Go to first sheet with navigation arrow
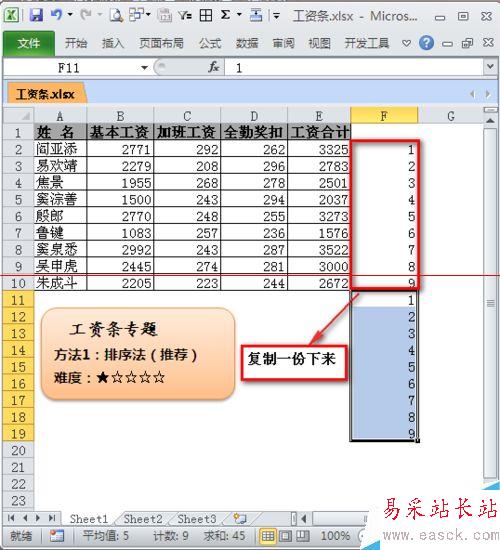500x550 pixels. [x=11, y=518]
